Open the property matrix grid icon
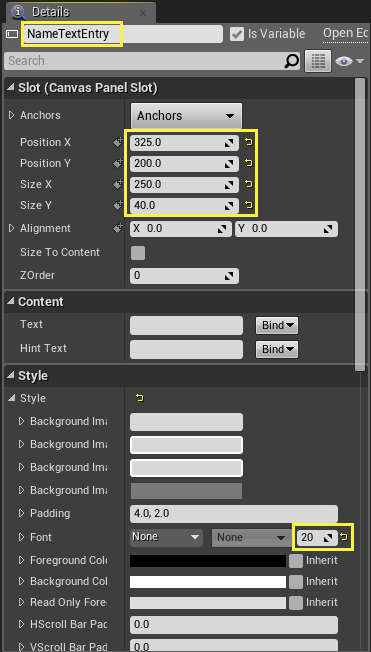371x652 pixels. 318,61
